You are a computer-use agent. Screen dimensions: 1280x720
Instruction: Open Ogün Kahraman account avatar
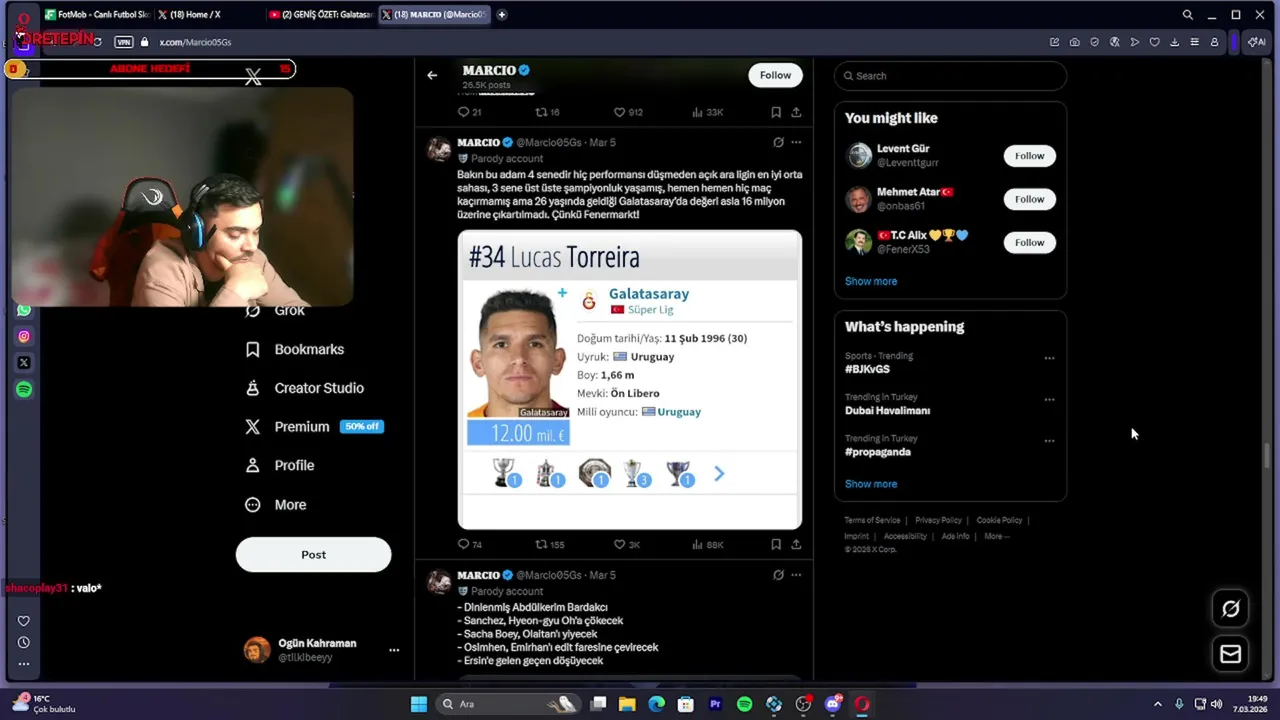[257, 650]
